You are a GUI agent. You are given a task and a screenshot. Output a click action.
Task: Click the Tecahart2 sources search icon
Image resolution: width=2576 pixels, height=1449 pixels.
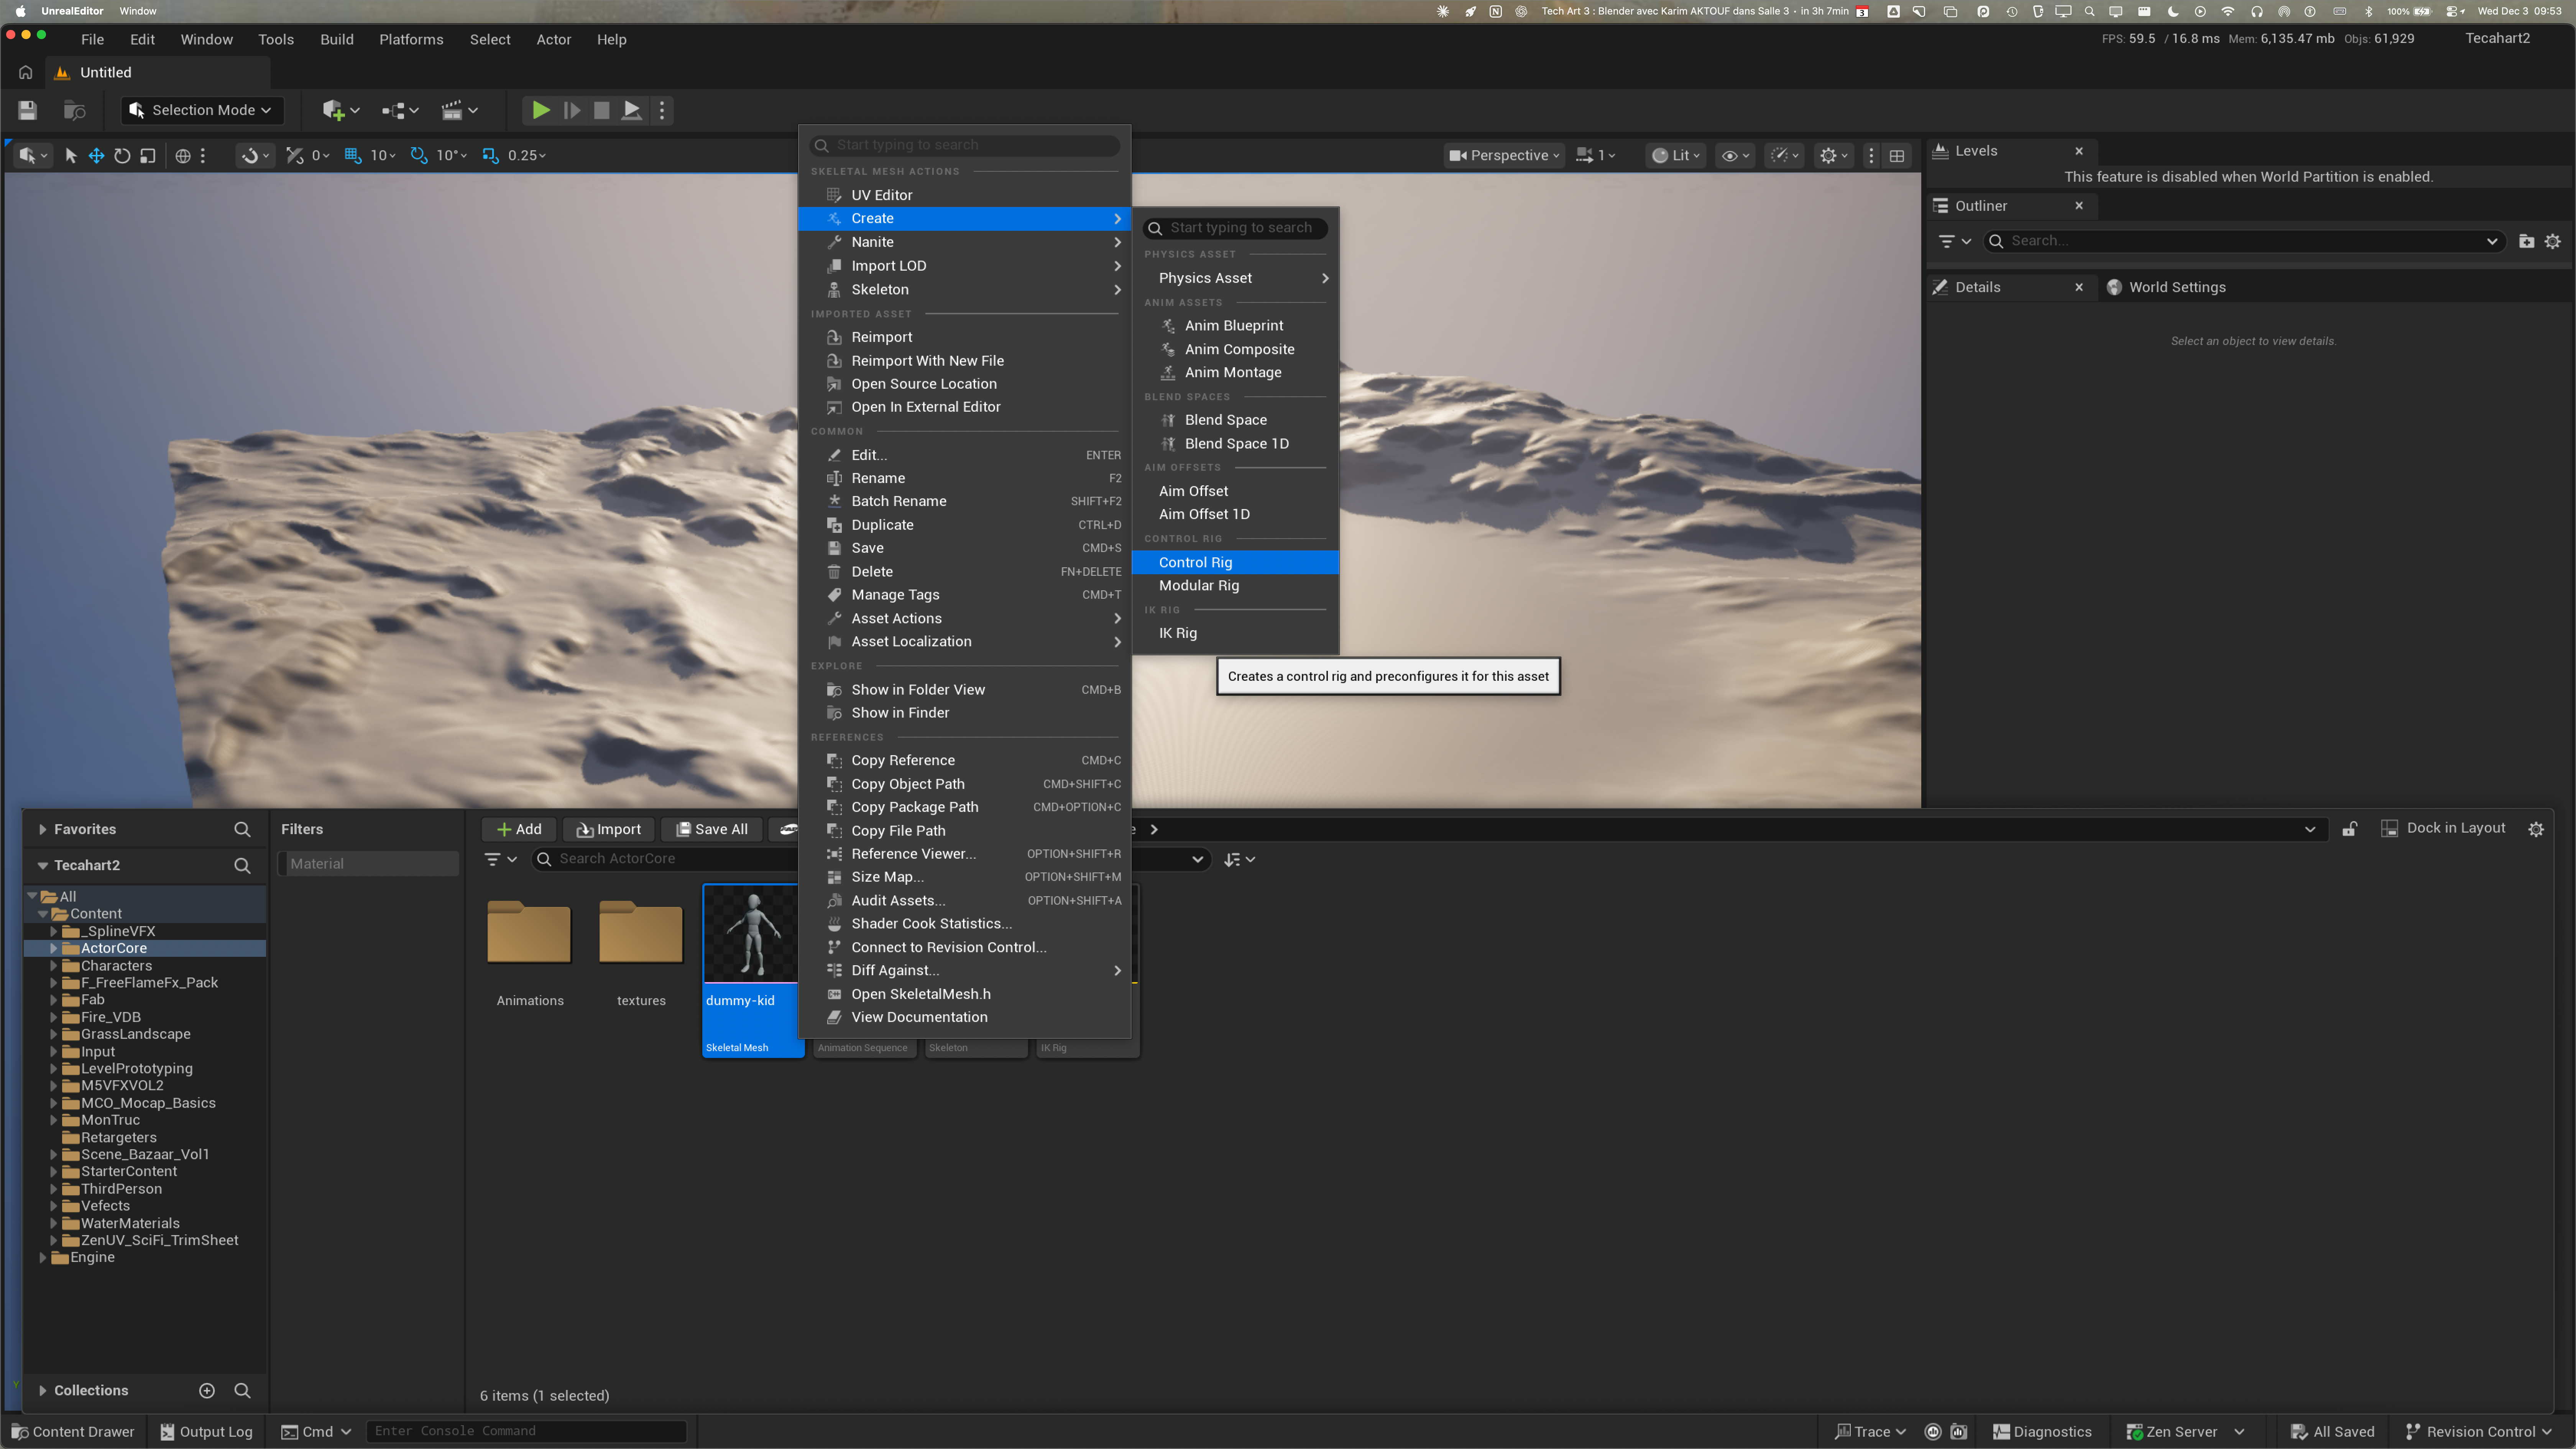point(242,865)
